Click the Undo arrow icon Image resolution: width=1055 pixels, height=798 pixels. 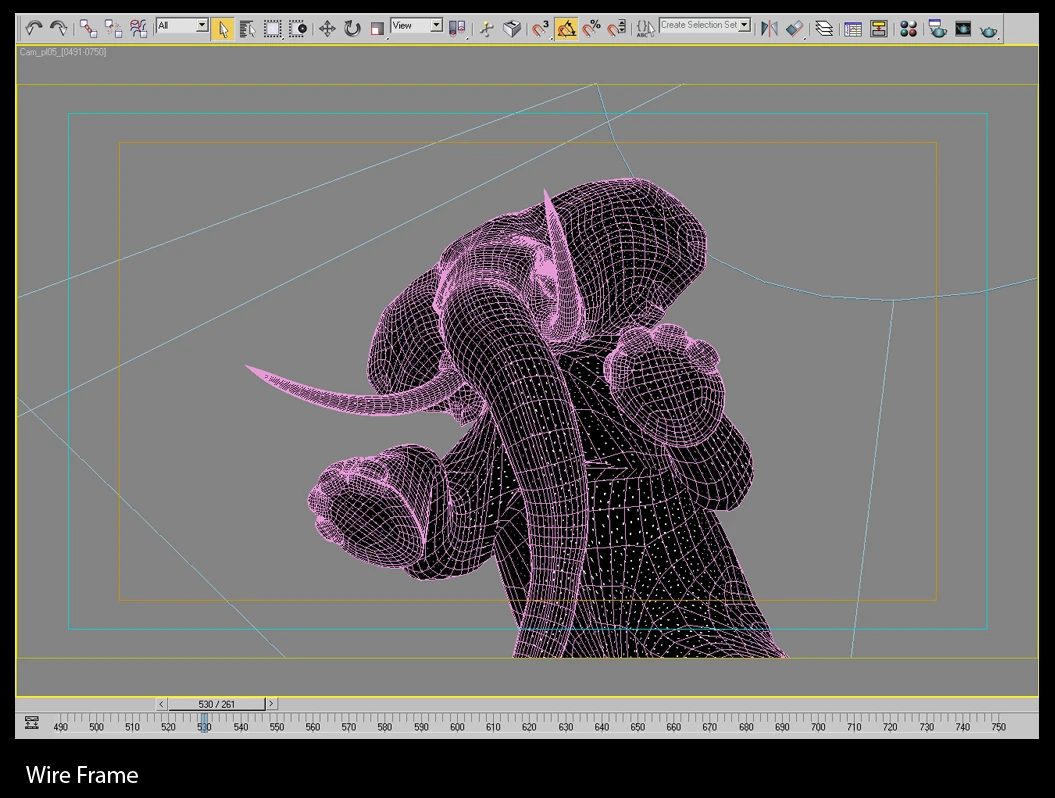34,28
